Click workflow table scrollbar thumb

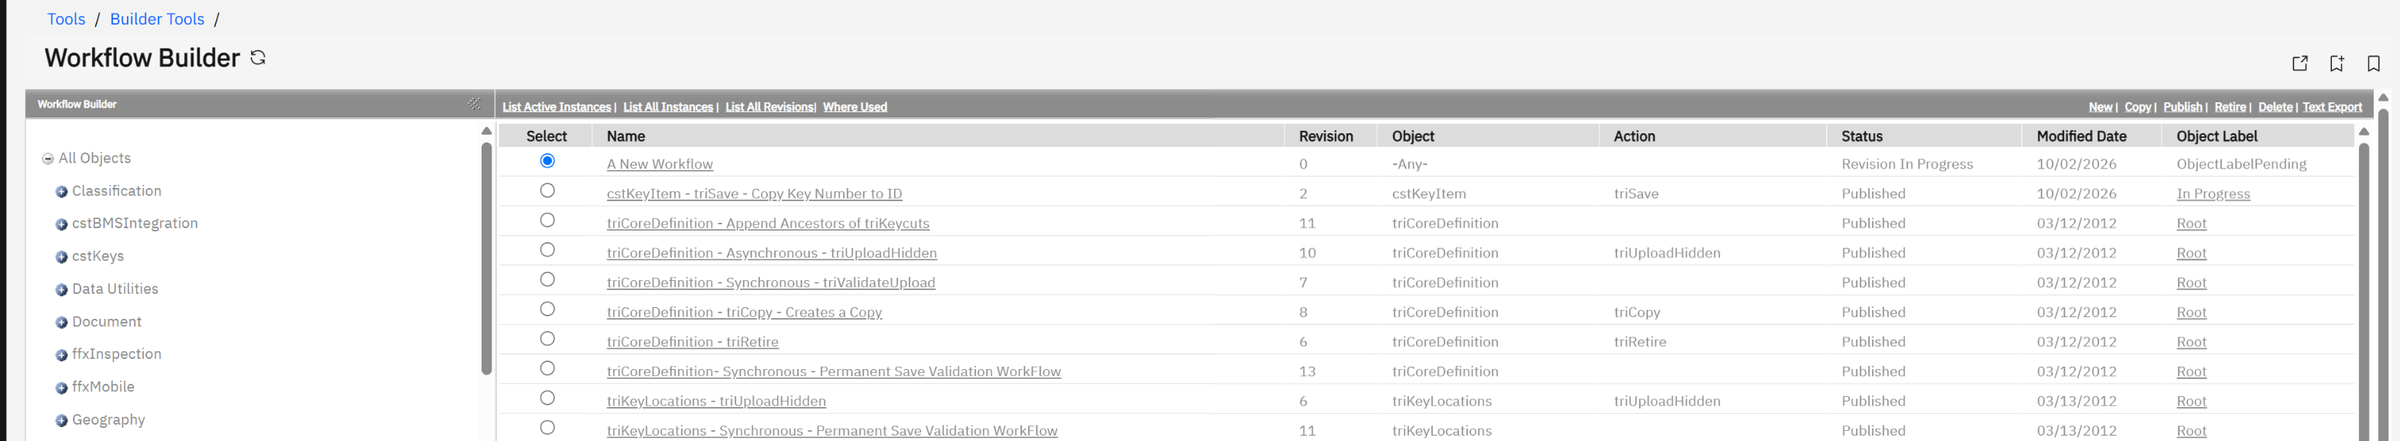2364,291
